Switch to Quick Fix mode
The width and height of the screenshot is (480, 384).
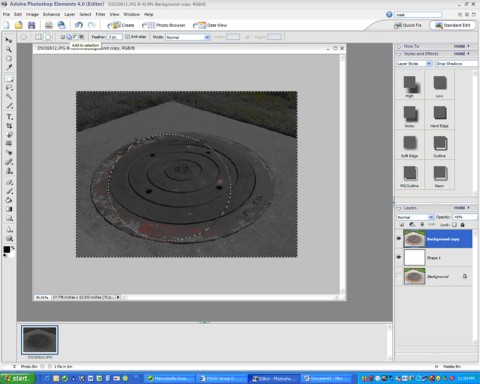point(408,25)
